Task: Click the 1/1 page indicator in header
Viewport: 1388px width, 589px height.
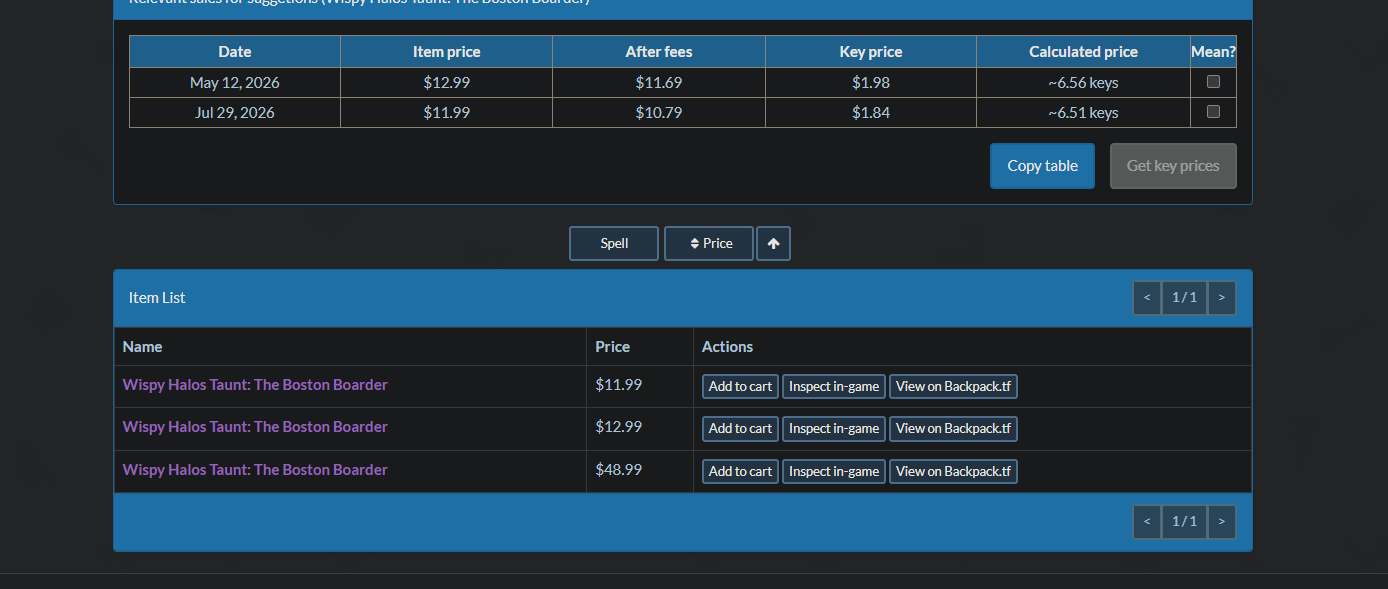Action: coord(1184,297)
